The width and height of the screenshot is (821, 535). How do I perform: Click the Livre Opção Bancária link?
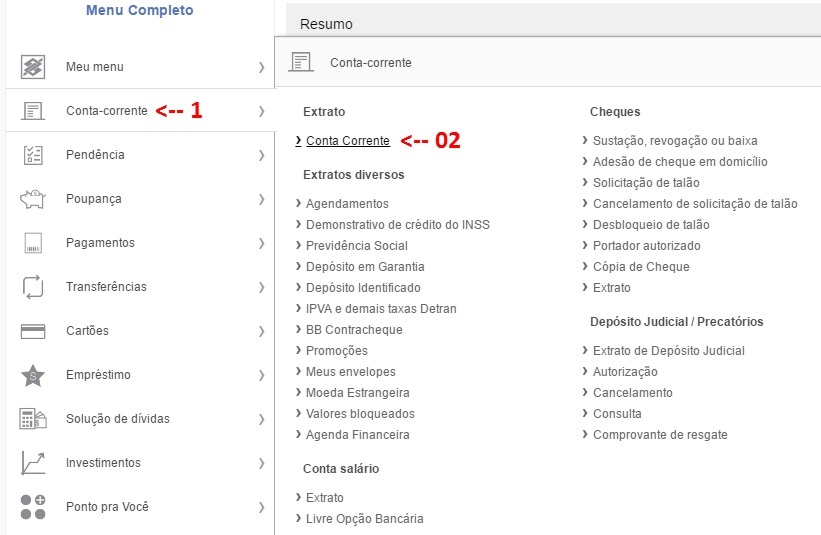(x=364, y=519)
